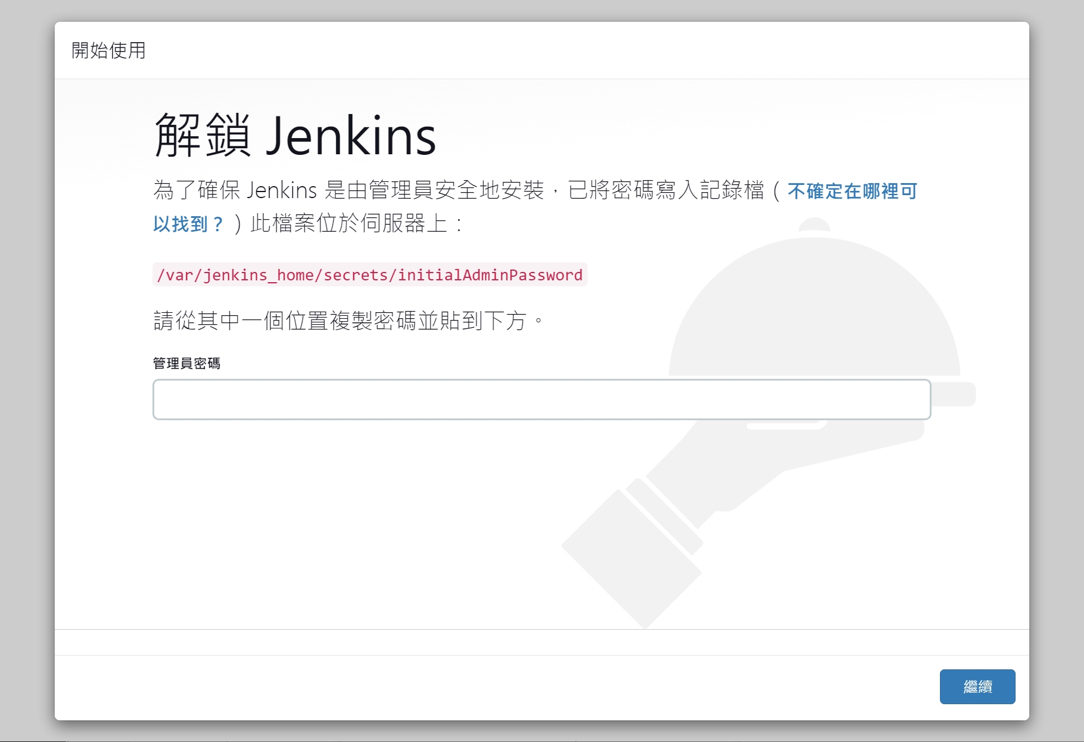Click the 請從其中一個位置複製密碼並貼到下方 instruction text
The height and width of the screenshot is (742, 1084).
tap(348, 321)
